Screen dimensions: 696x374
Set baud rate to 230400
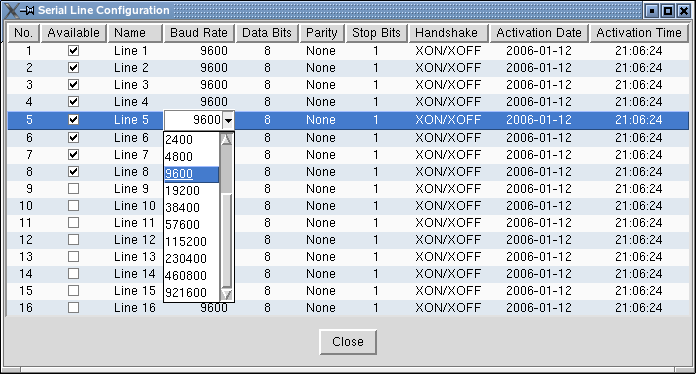pos(191,259)
